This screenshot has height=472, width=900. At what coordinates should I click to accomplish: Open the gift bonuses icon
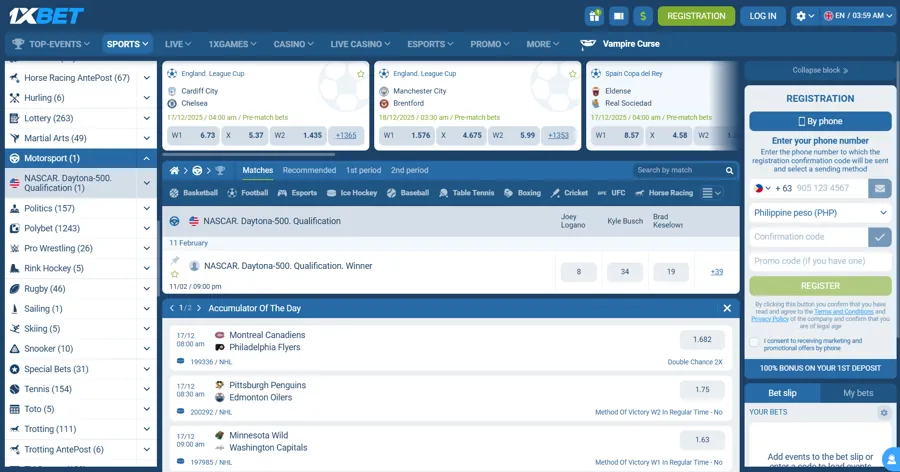pyautogui.click(x=595, y=16)
